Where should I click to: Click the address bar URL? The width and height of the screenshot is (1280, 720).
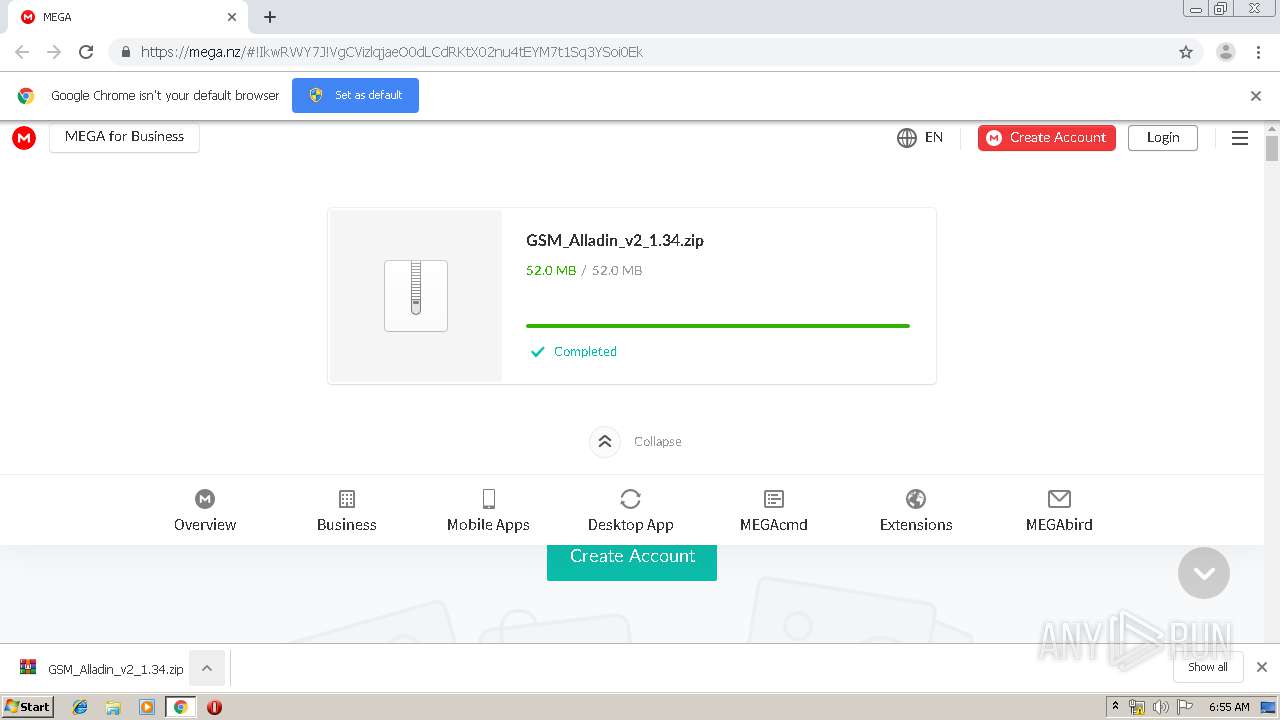[x=392, y=52]
